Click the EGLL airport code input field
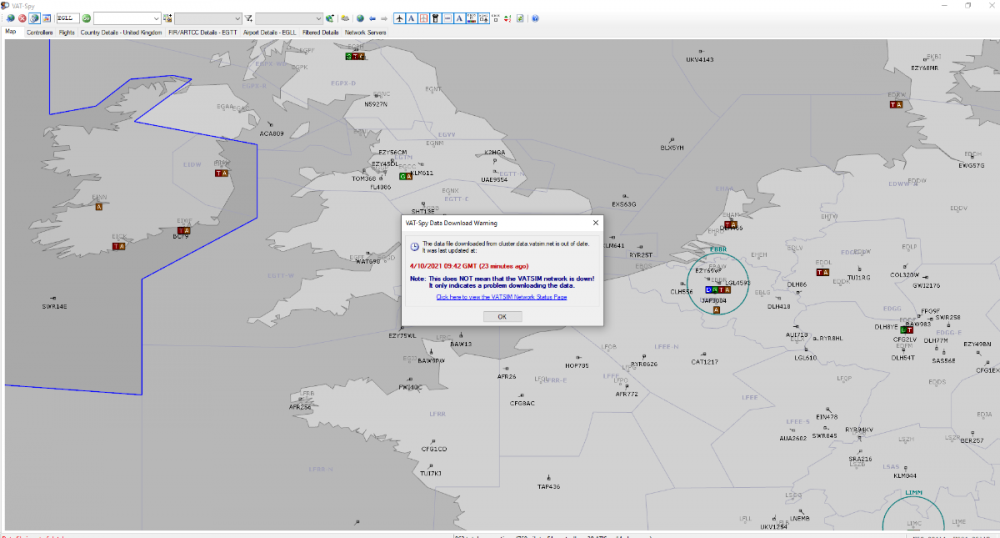1000x538 pixels. click(68, 18)
